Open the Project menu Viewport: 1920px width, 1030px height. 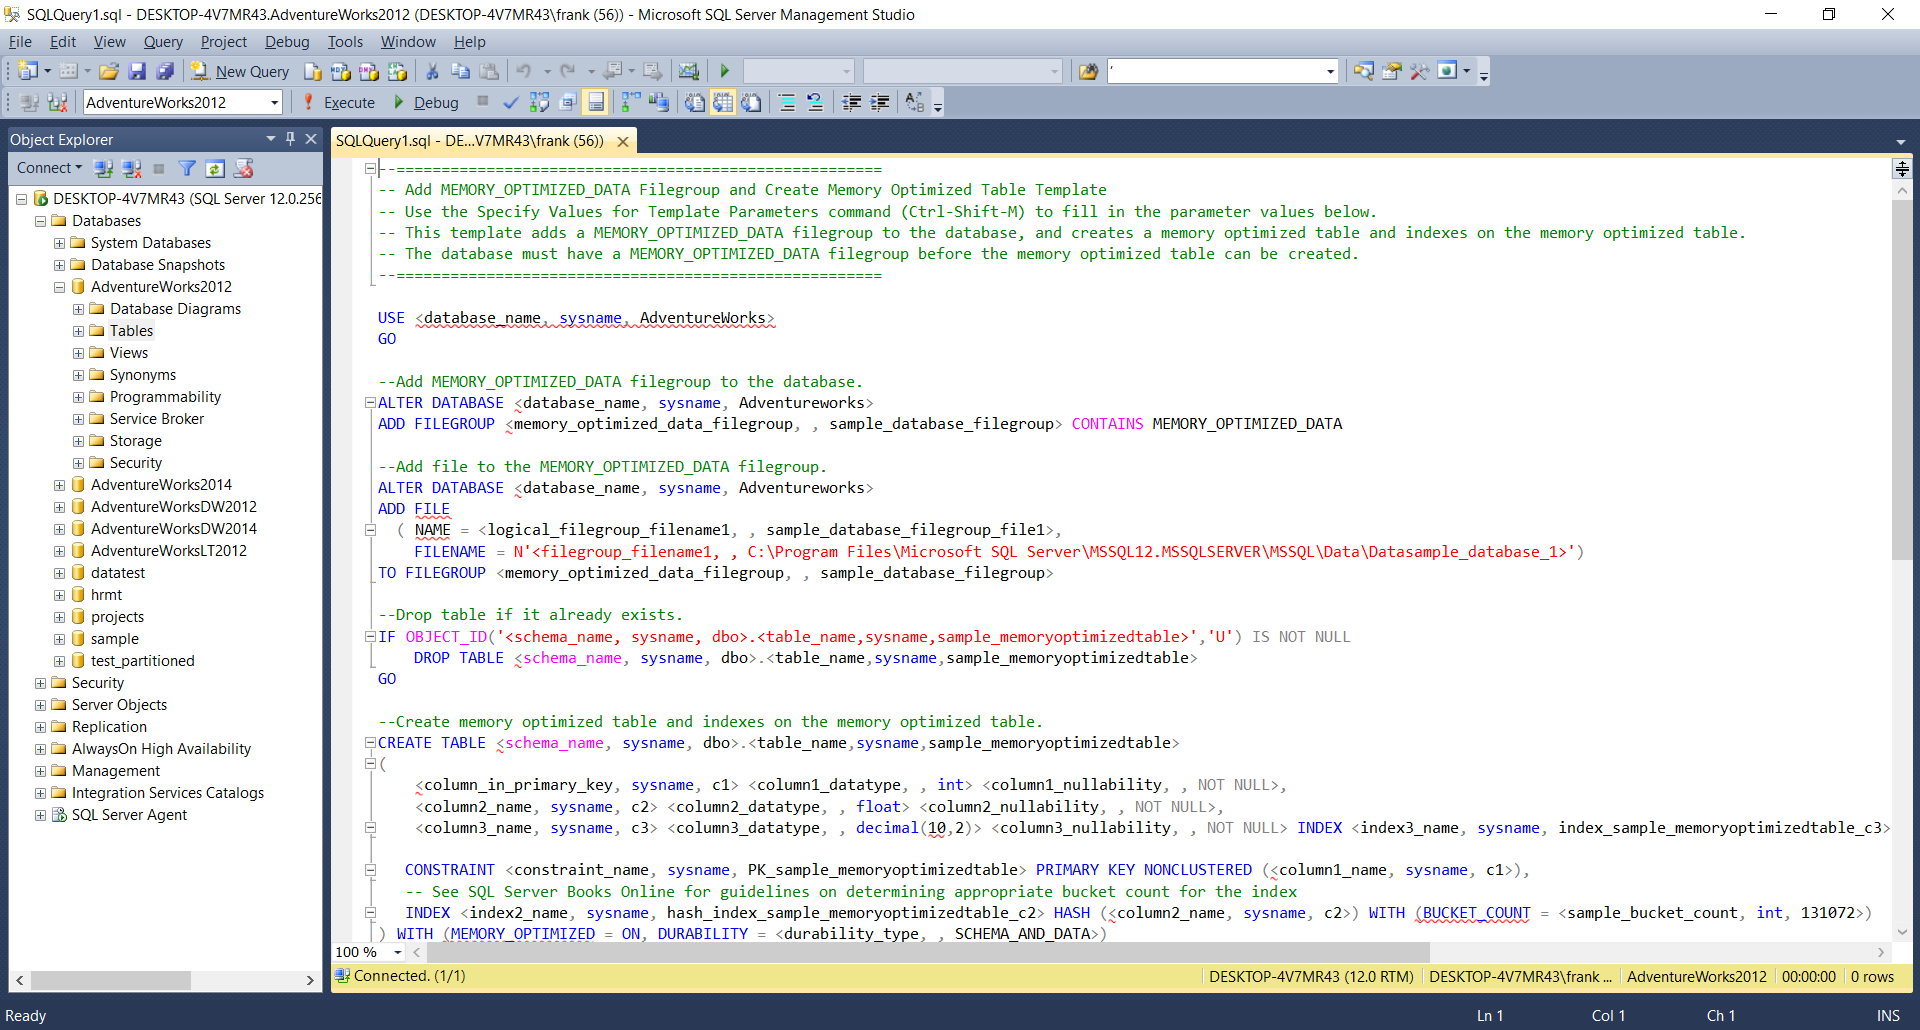pos(223,42)
